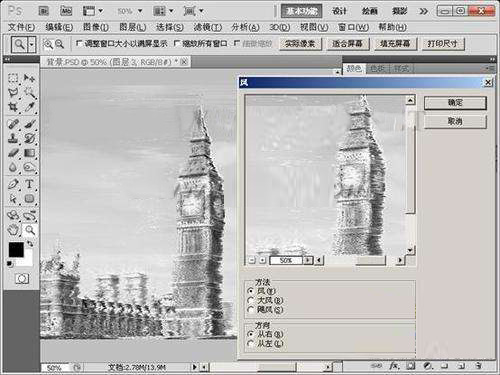The height and width of the screenshot is (375, 500).
Task: Select the Rectangular Marquee tool
Action: (x=13, y=78)
